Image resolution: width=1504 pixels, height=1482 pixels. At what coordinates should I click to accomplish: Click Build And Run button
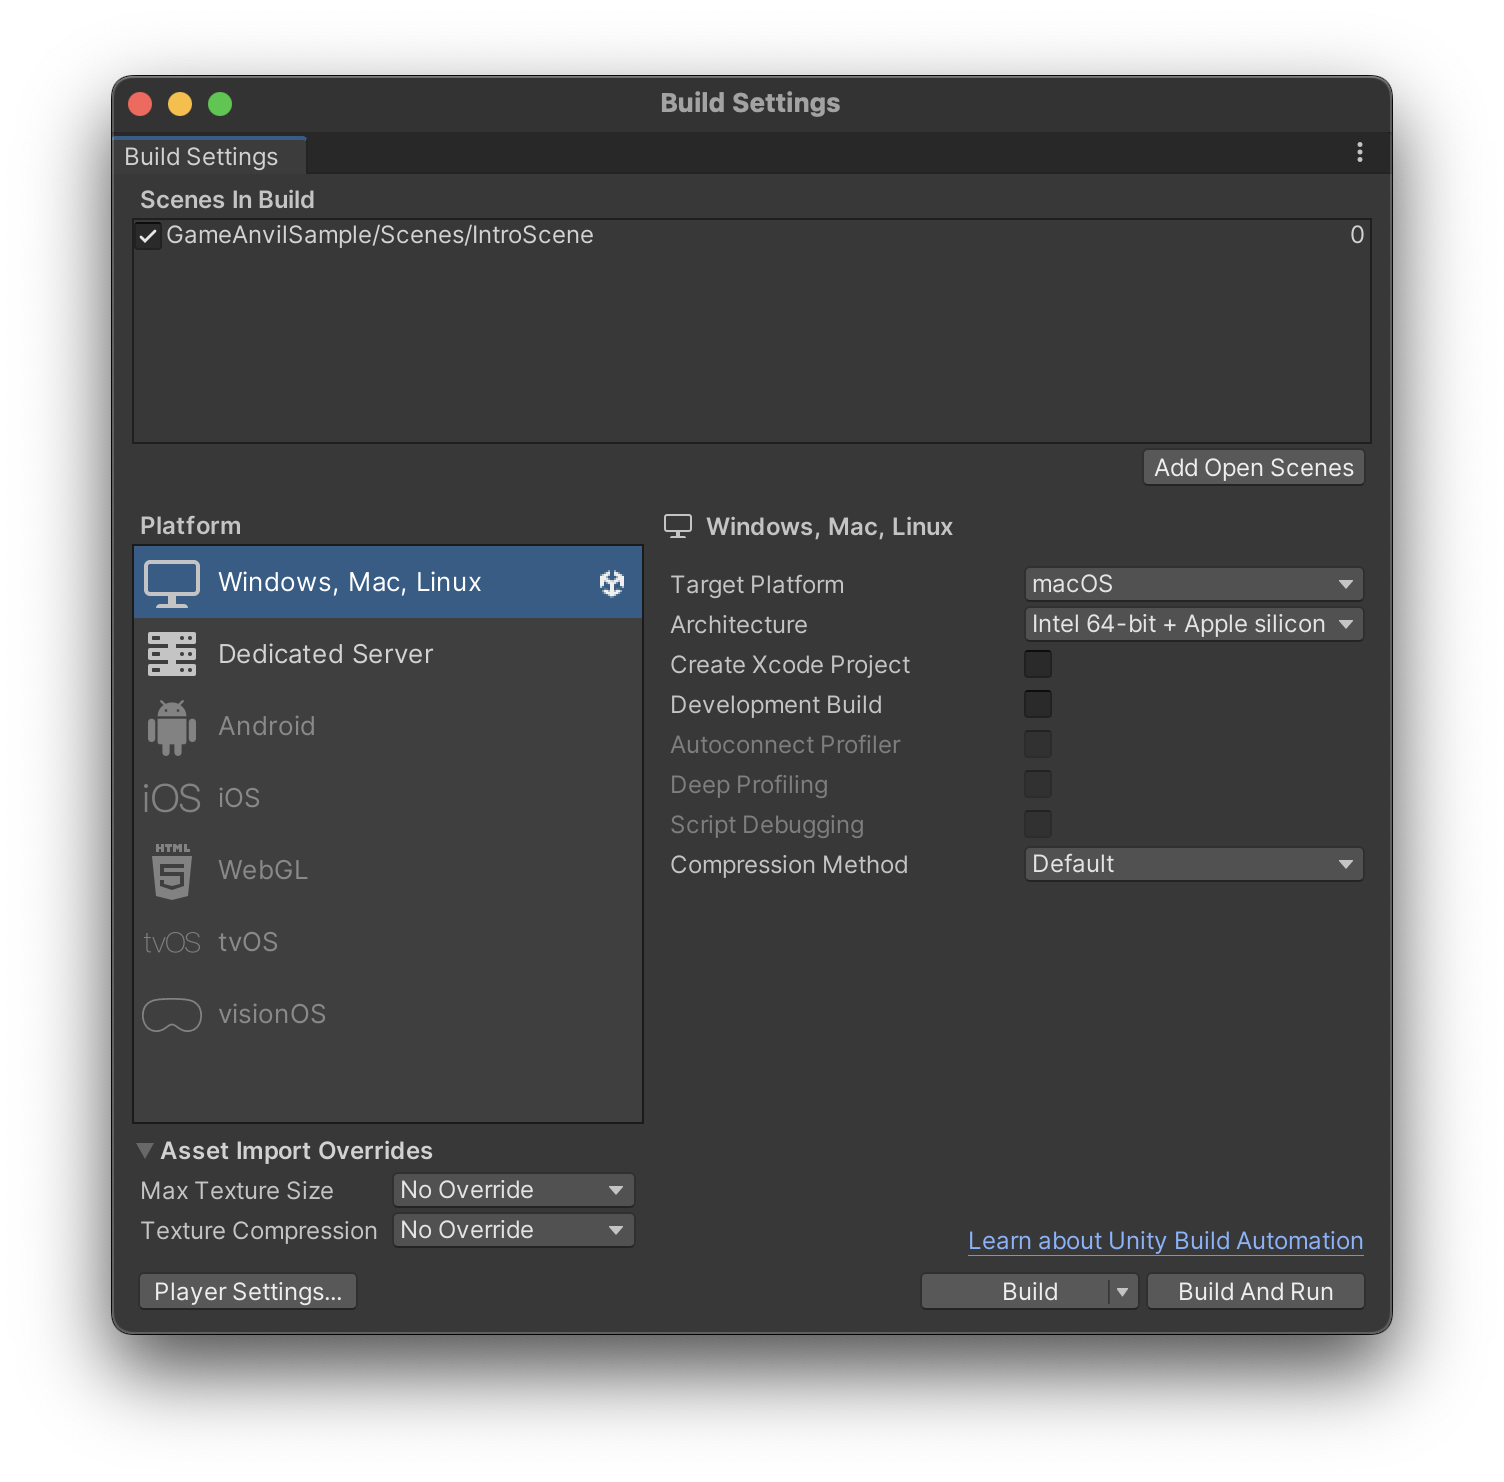coord(1256,1292)
